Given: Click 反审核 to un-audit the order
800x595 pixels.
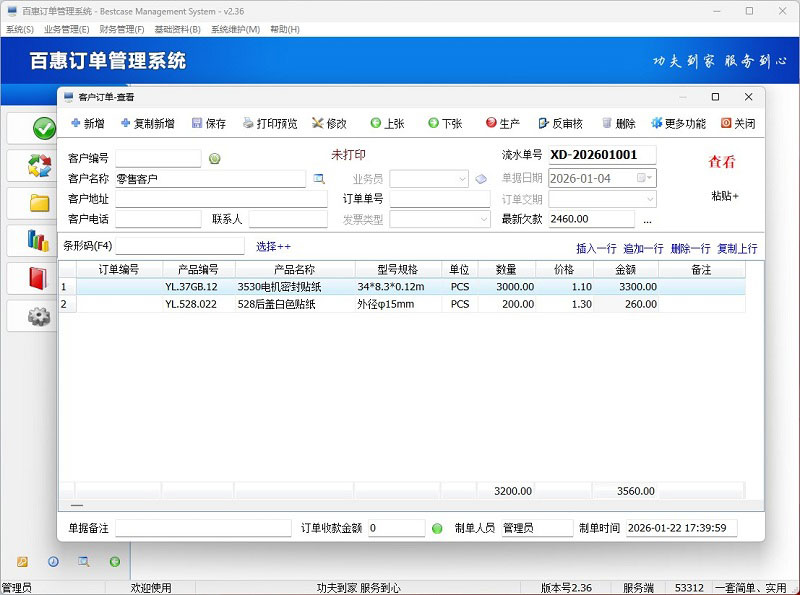Looking at the screenshot, I should pos(560,123).
